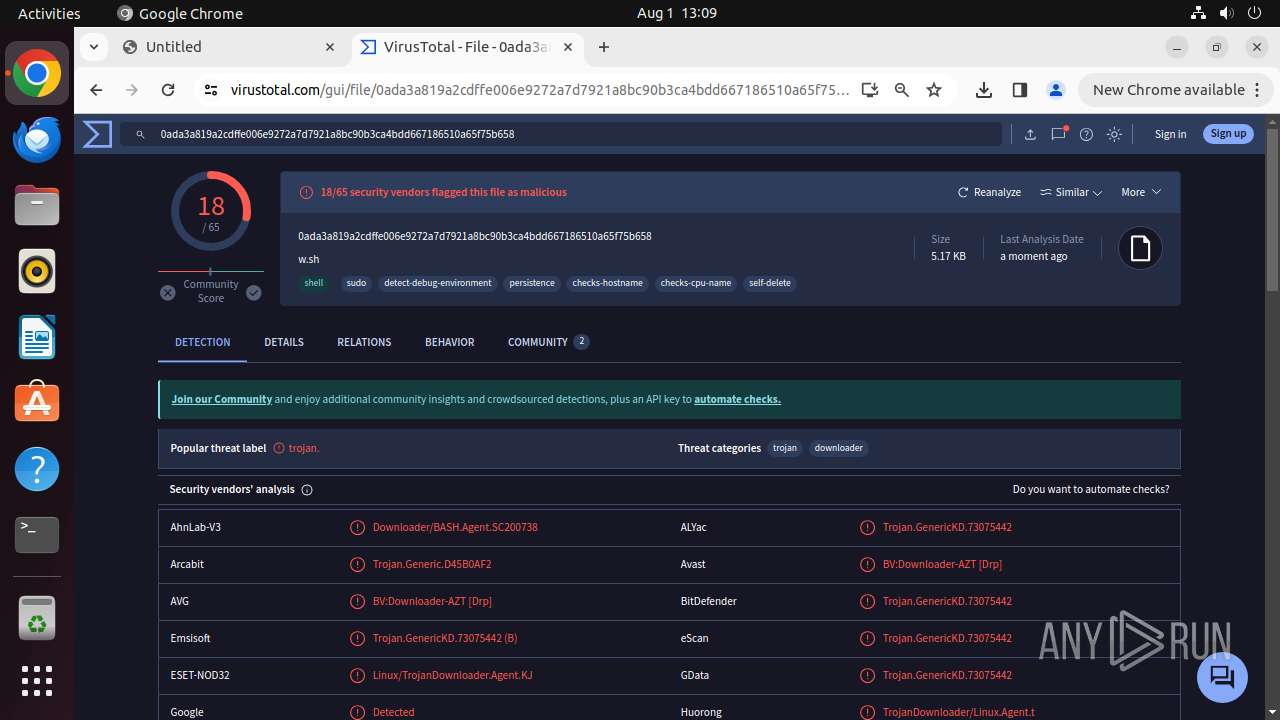Click the Sign up button
Viewport: 1280px width, 720px height.
[x=1228, y=134]
